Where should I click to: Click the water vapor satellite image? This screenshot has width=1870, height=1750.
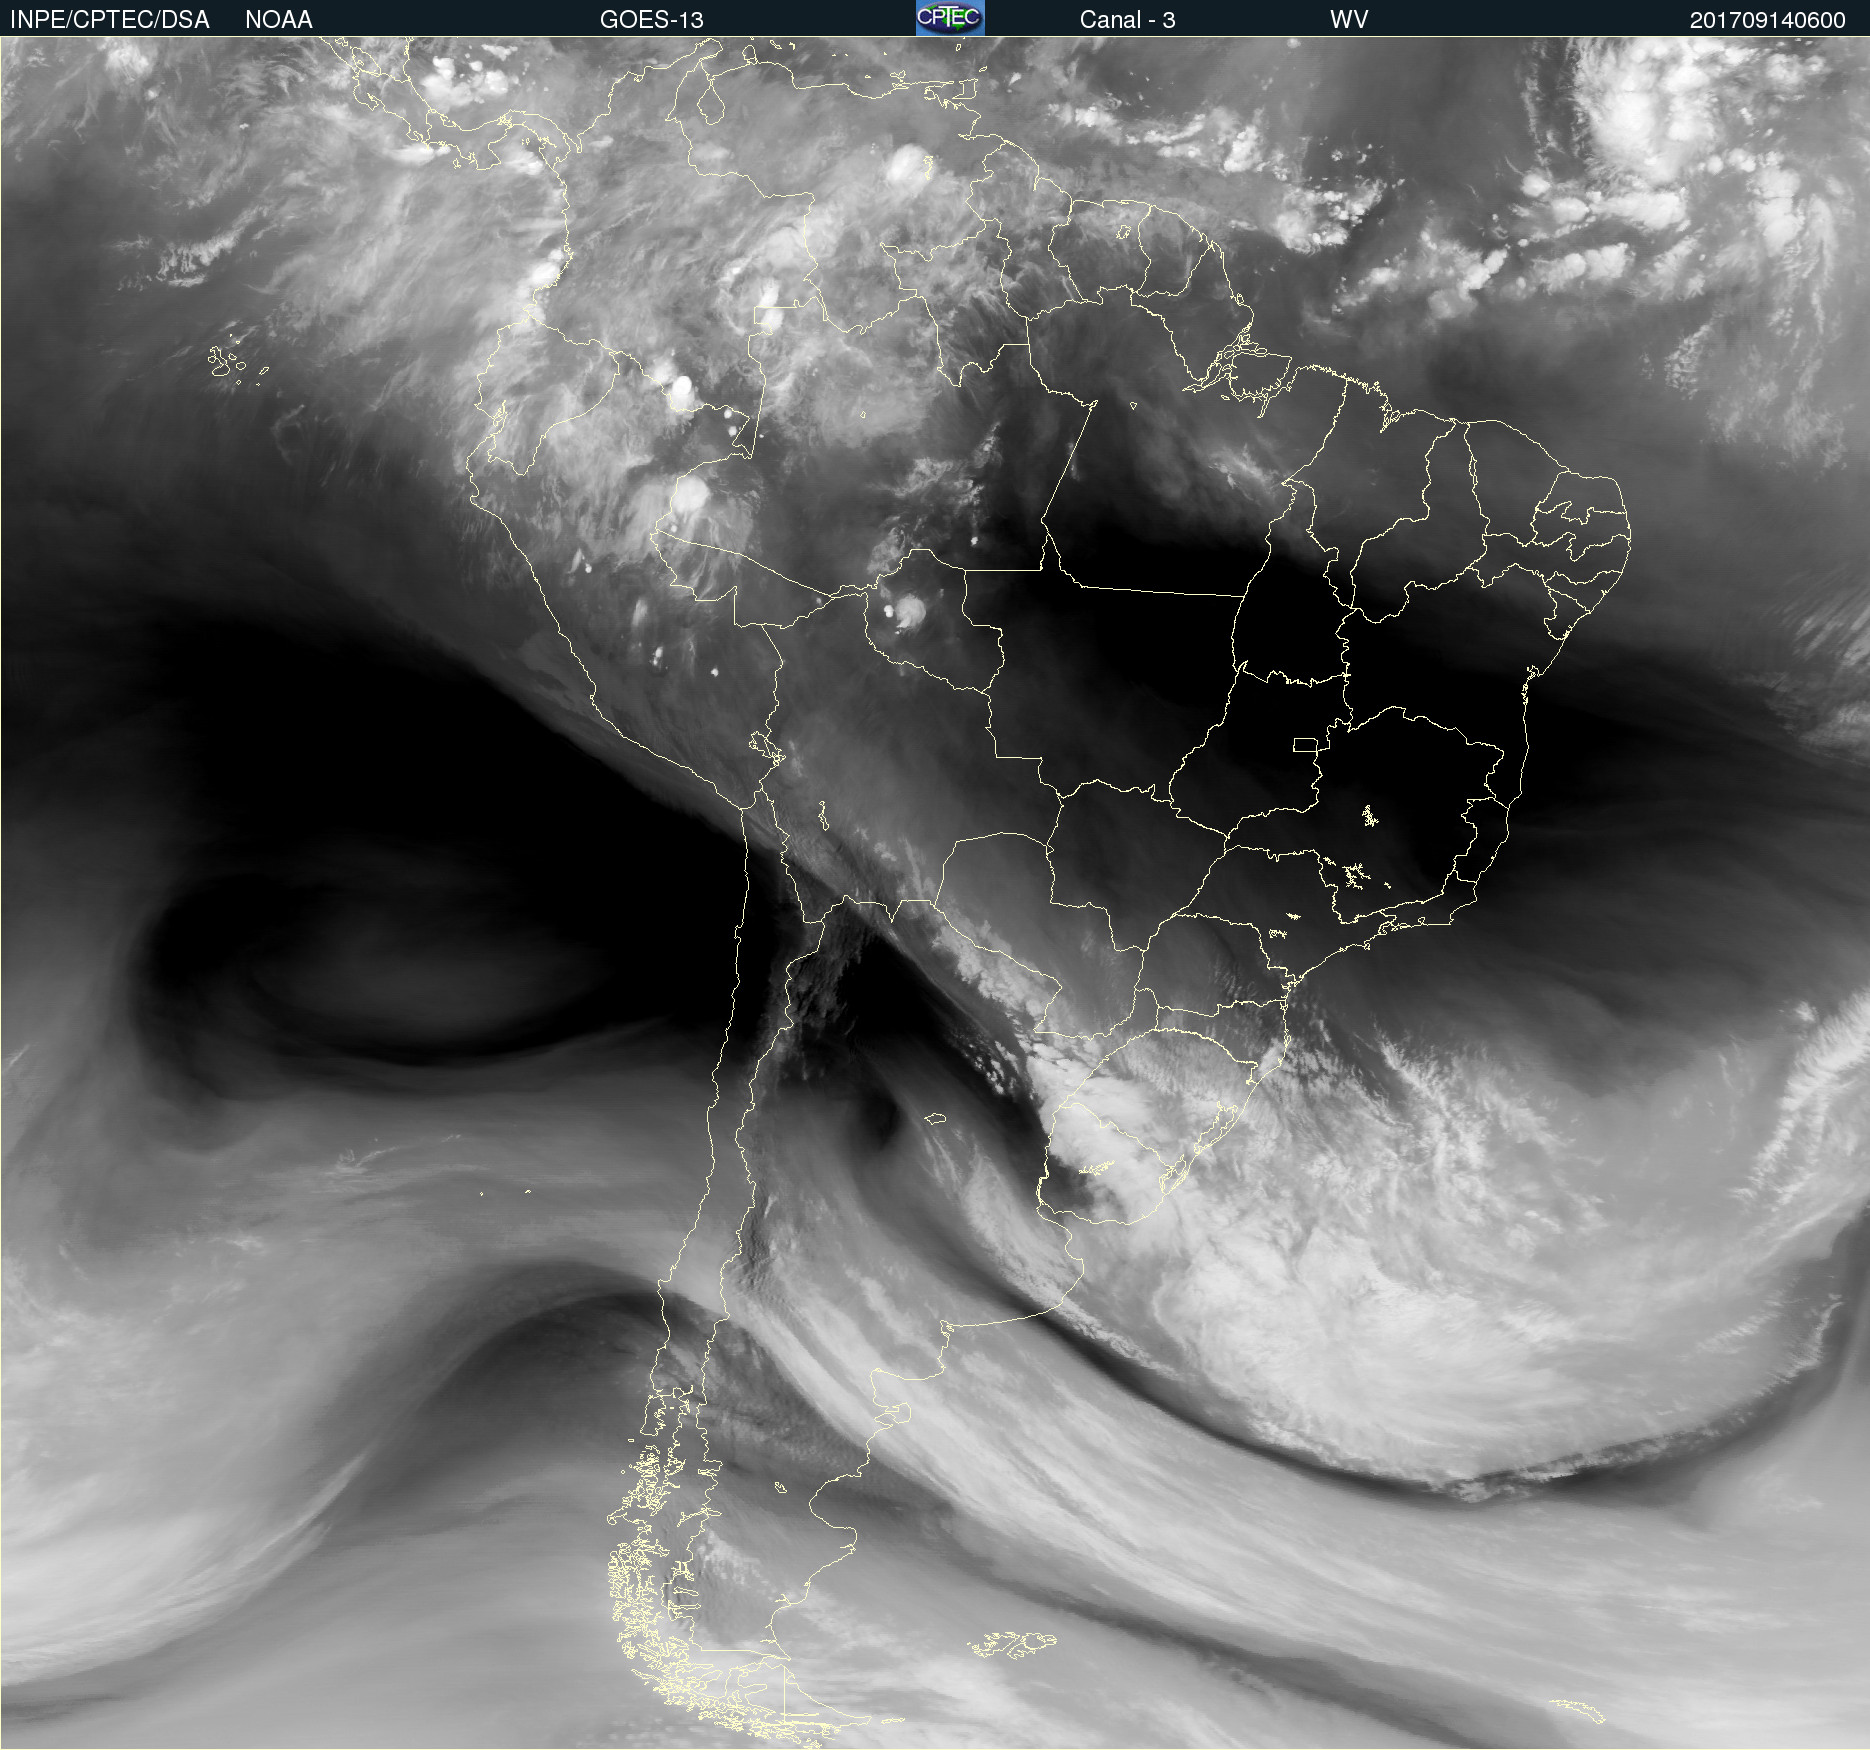point(935,893)
